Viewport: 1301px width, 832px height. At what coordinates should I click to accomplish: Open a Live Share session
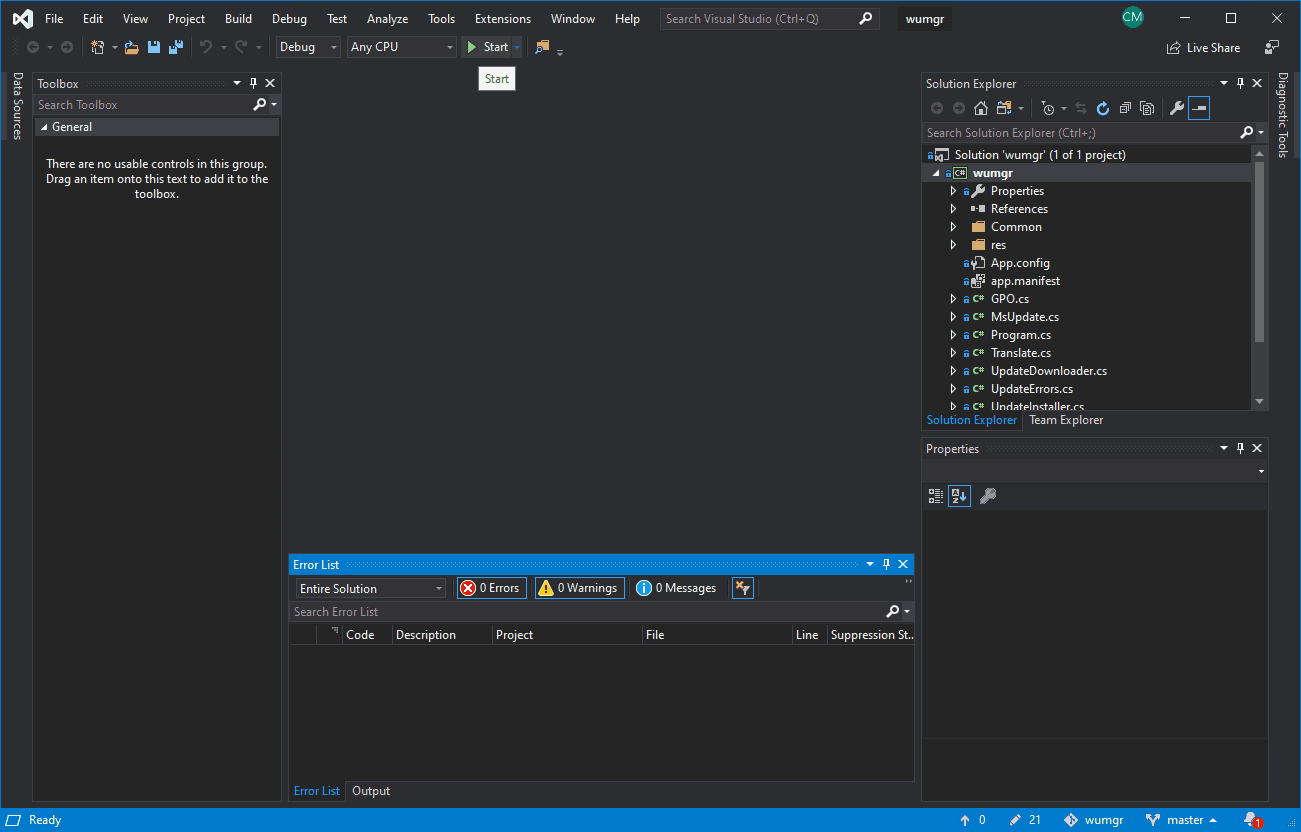pyautogui.click(x=1203, y=47)
